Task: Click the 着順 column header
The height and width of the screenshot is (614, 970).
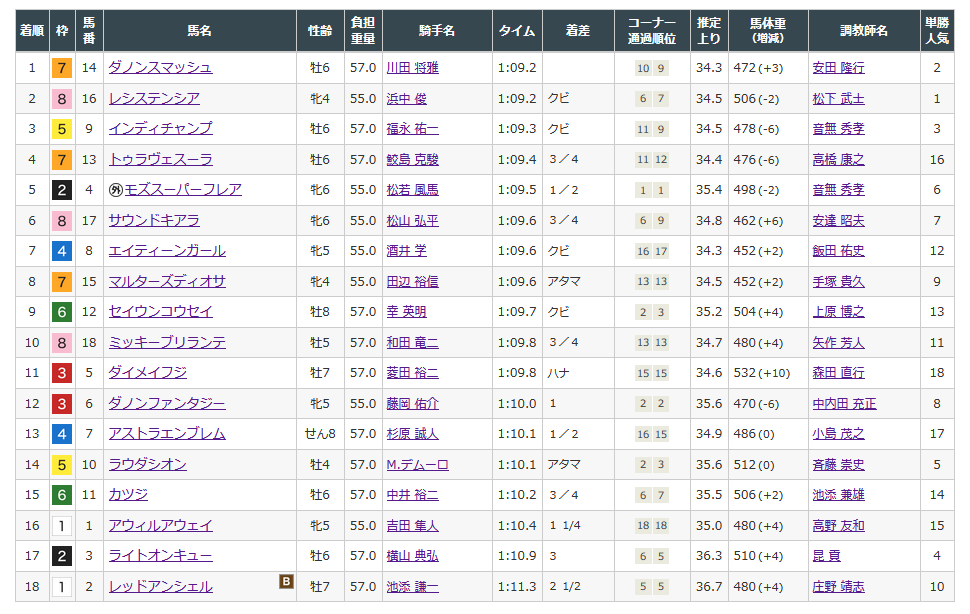Action: (x=32, y=30)
